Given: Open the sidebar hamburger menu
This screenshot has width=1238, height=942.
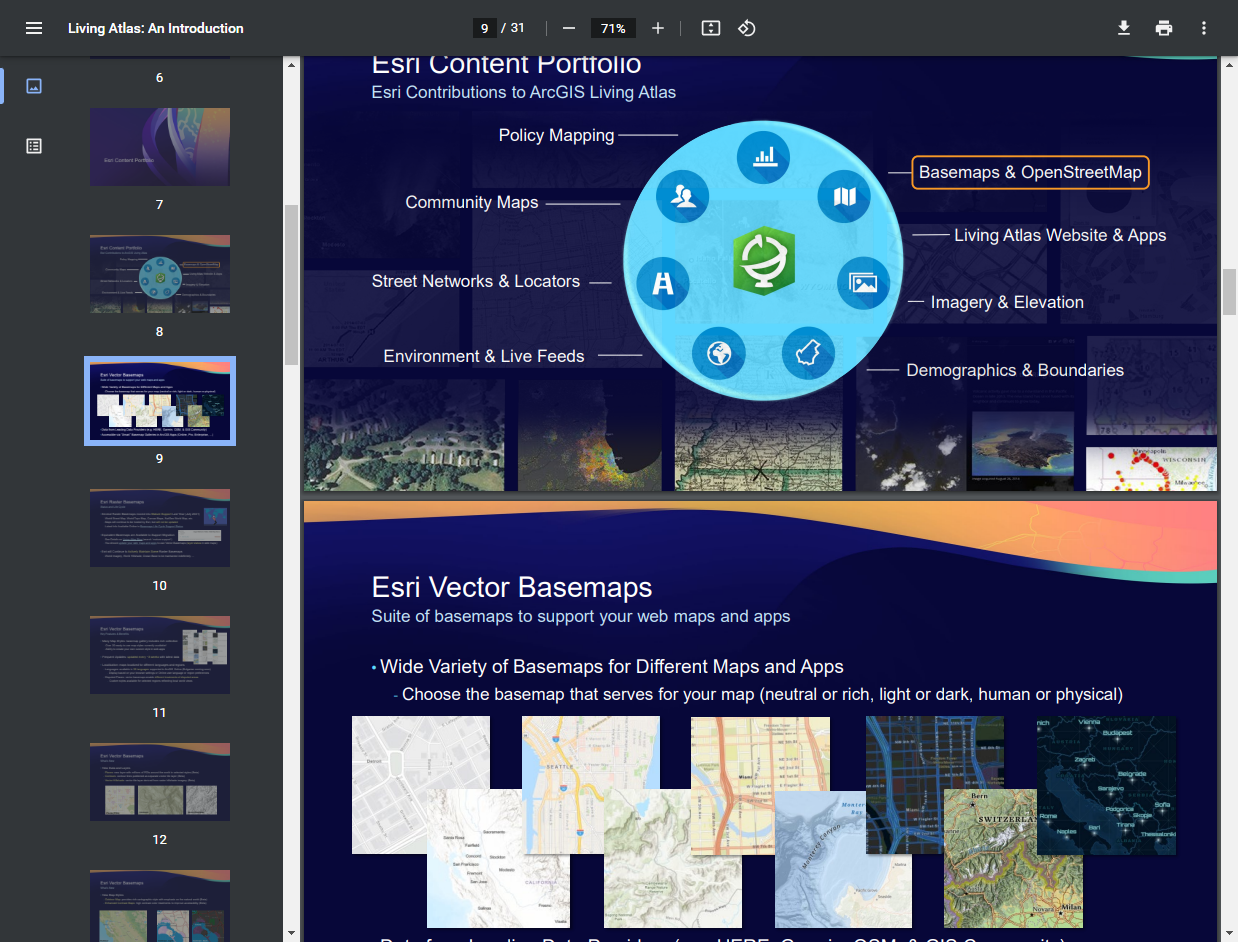Looking at the screenshot, I should [x=34, y=28].
